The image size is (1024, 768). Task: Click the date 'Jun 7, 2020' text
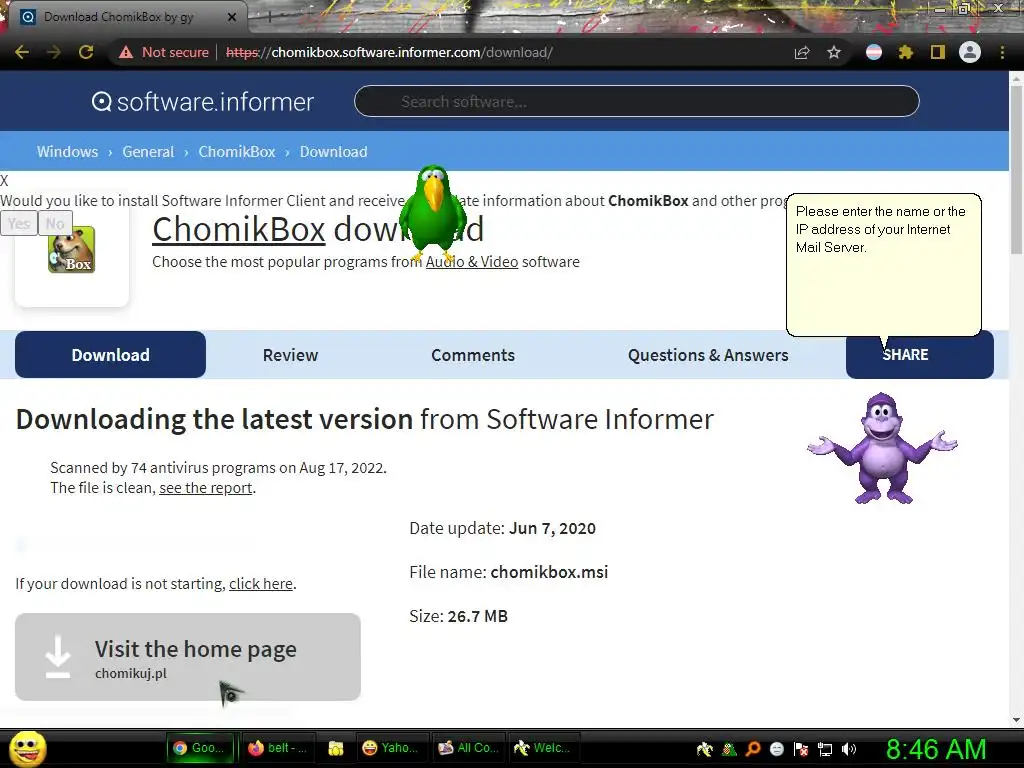pos(552,528)
